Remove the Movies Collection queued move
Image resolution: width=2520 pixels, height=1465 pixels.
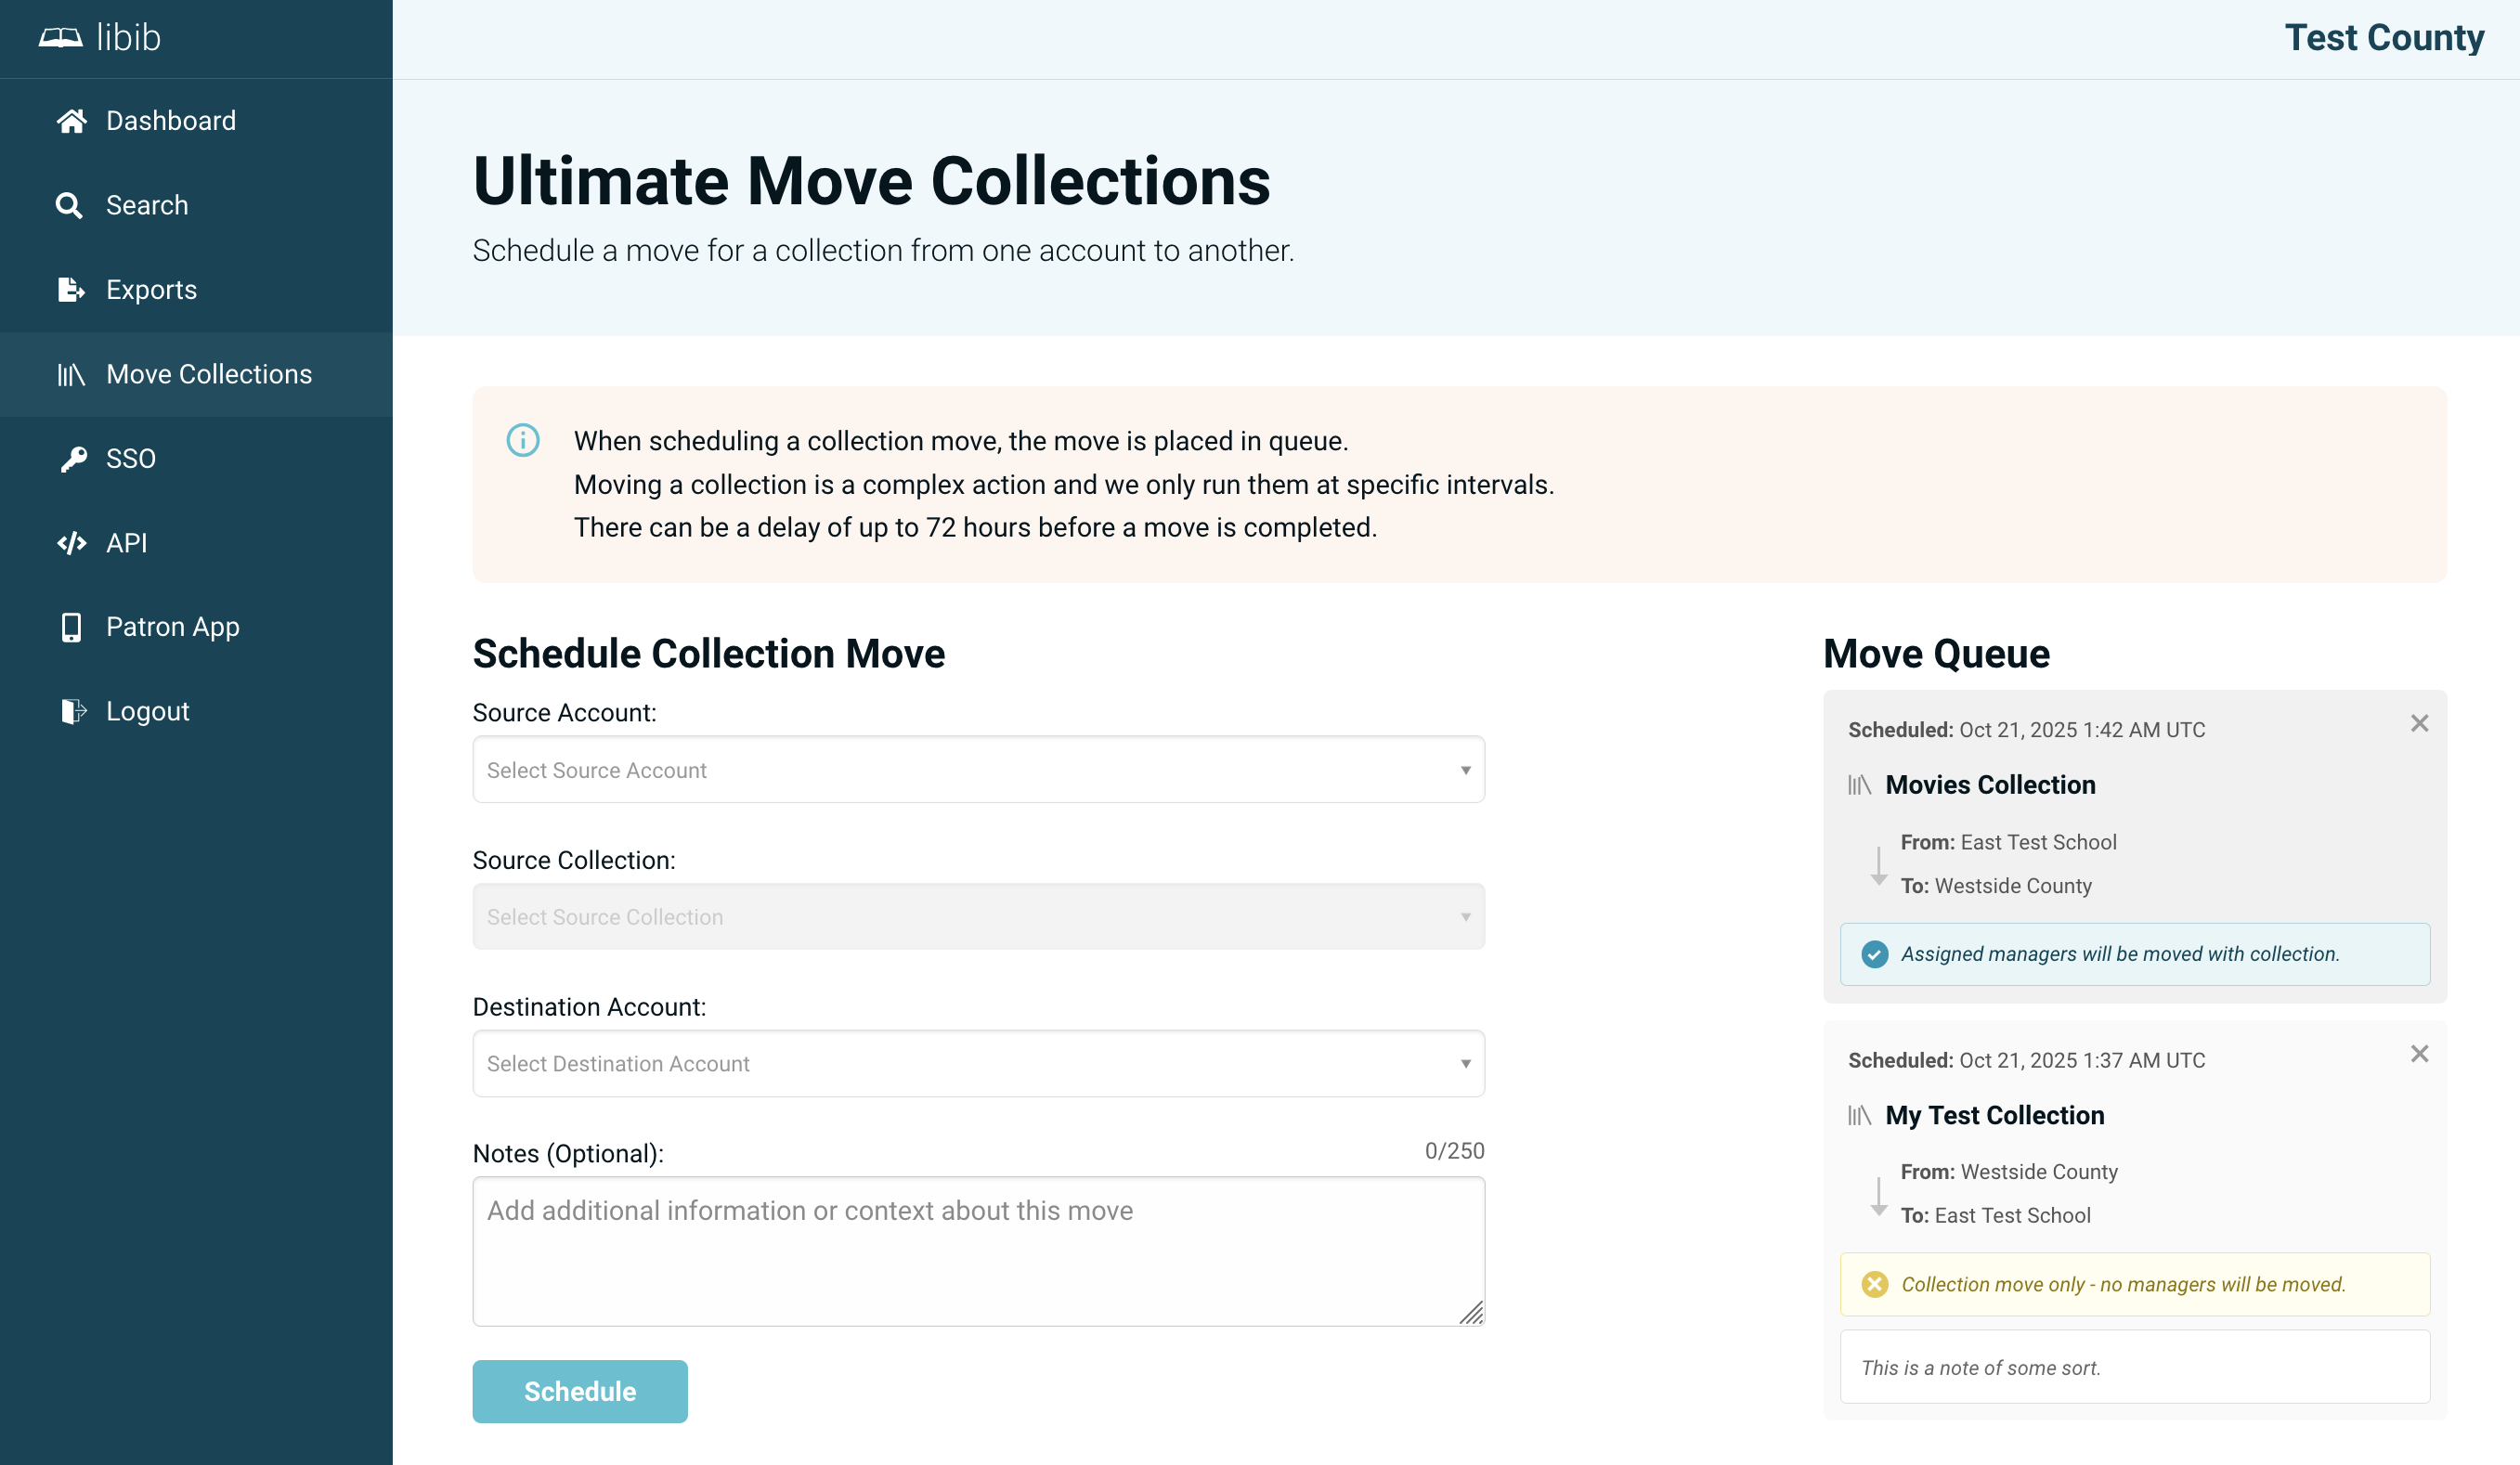pos(2419,723)
